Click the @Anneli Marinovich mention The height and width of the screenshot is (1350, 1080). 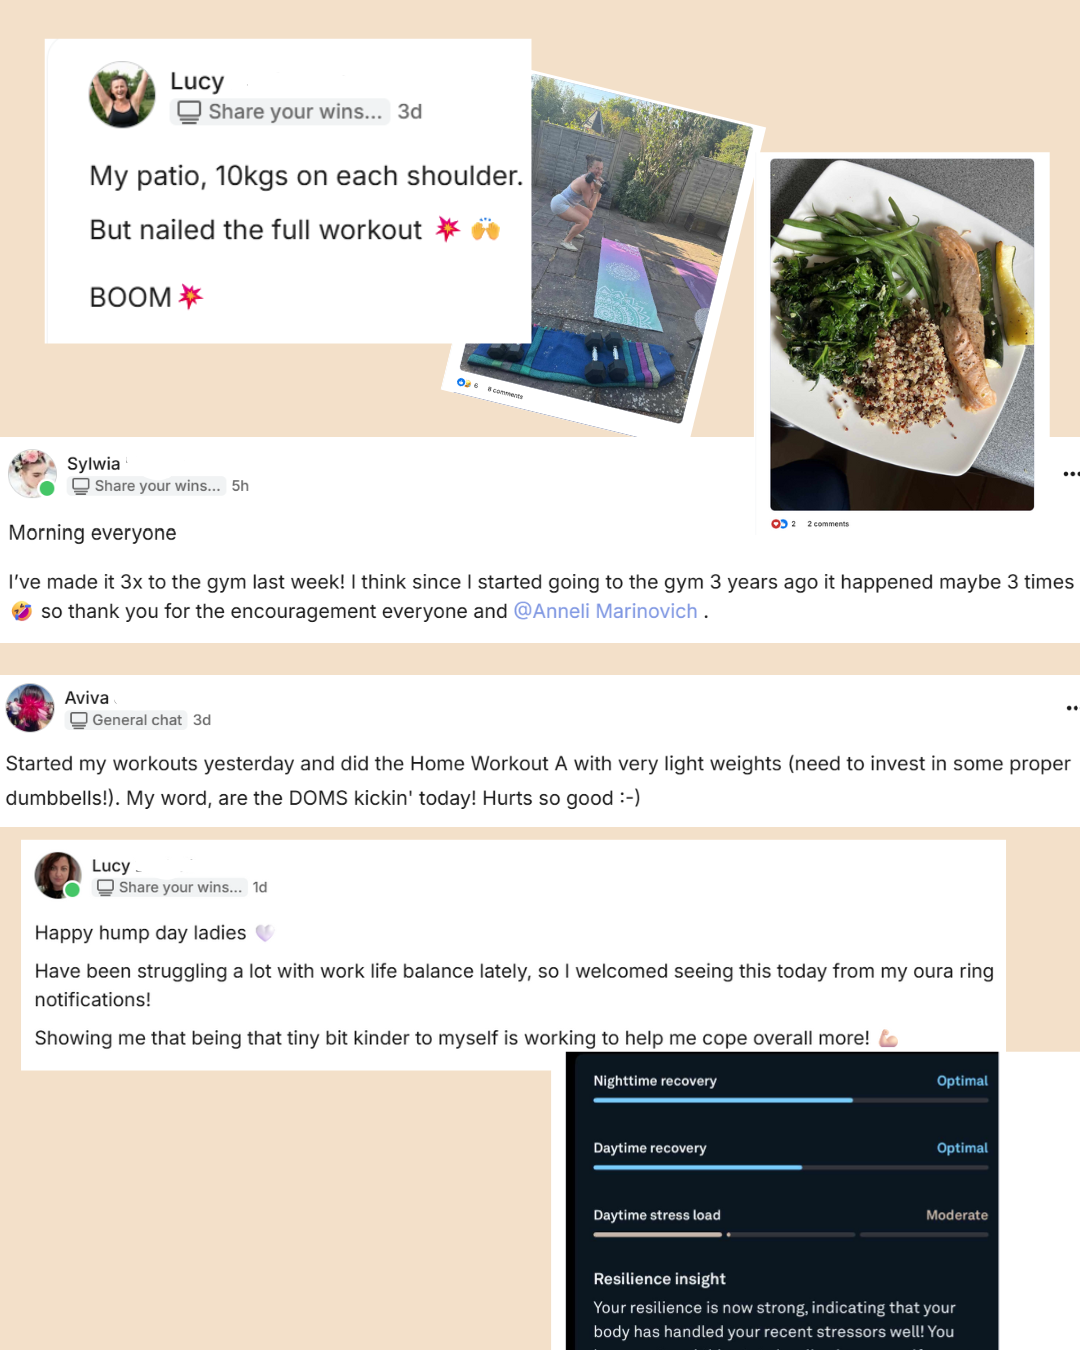605,611
